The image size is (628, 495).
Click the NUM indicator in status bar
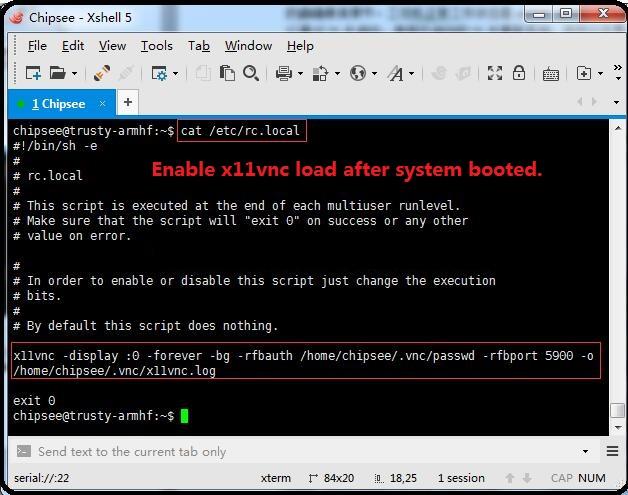click(x=592, y=478)
